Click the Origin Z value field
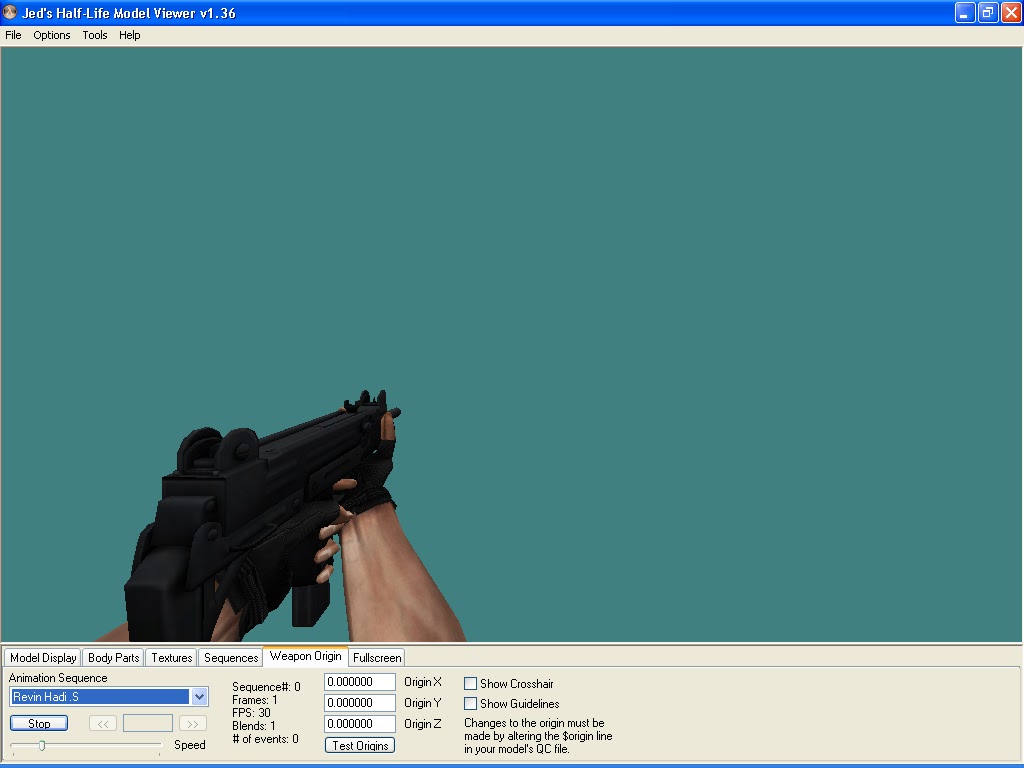The height and width of the screenshot is (768, 1024). pos(360,724)
